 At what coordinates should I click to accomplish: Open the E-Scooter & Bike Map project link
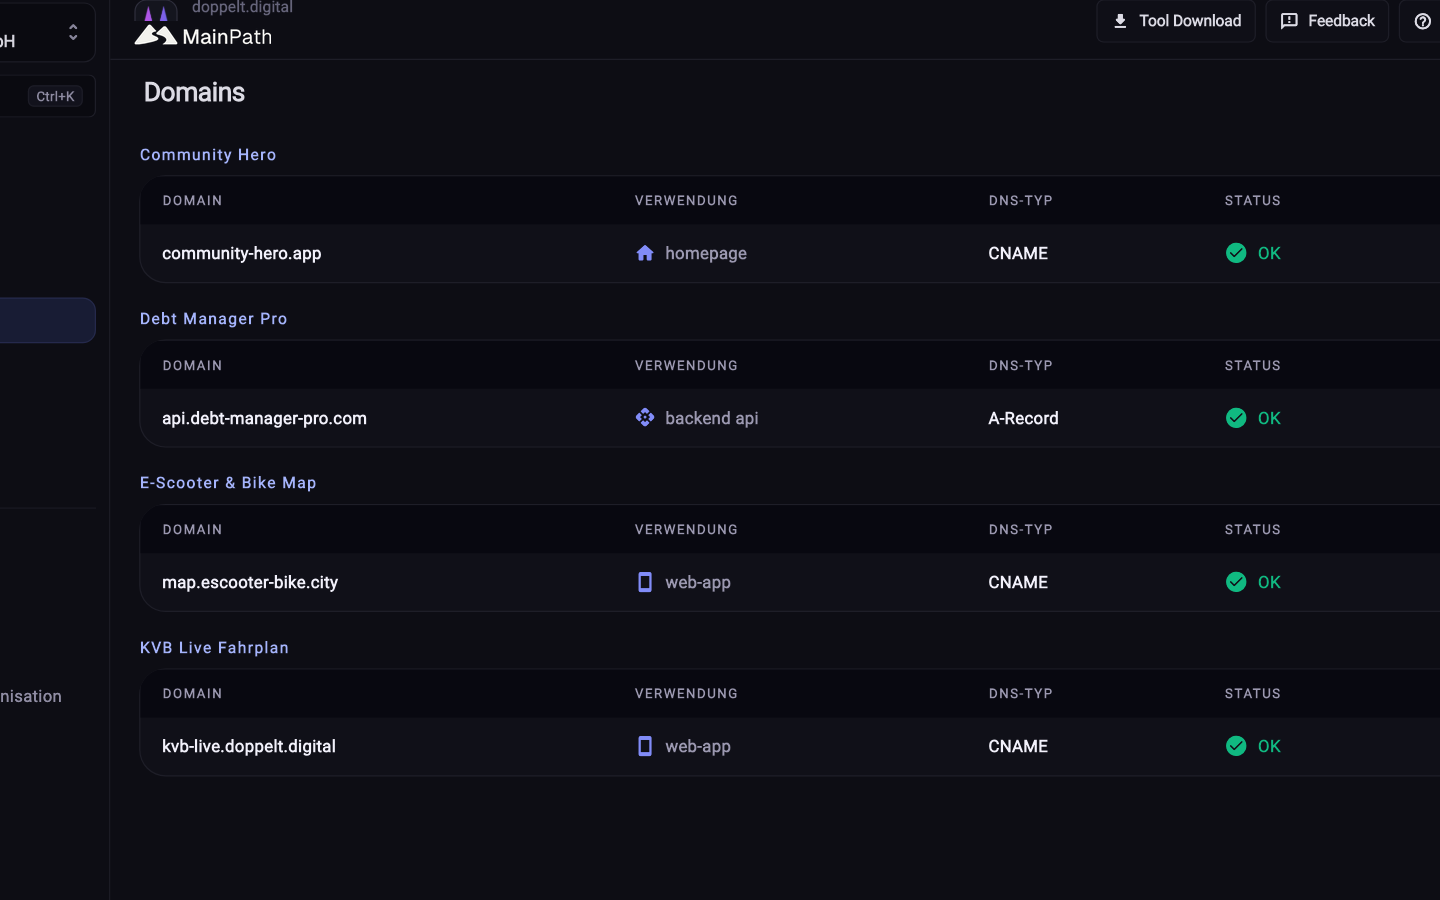(228, 483)
